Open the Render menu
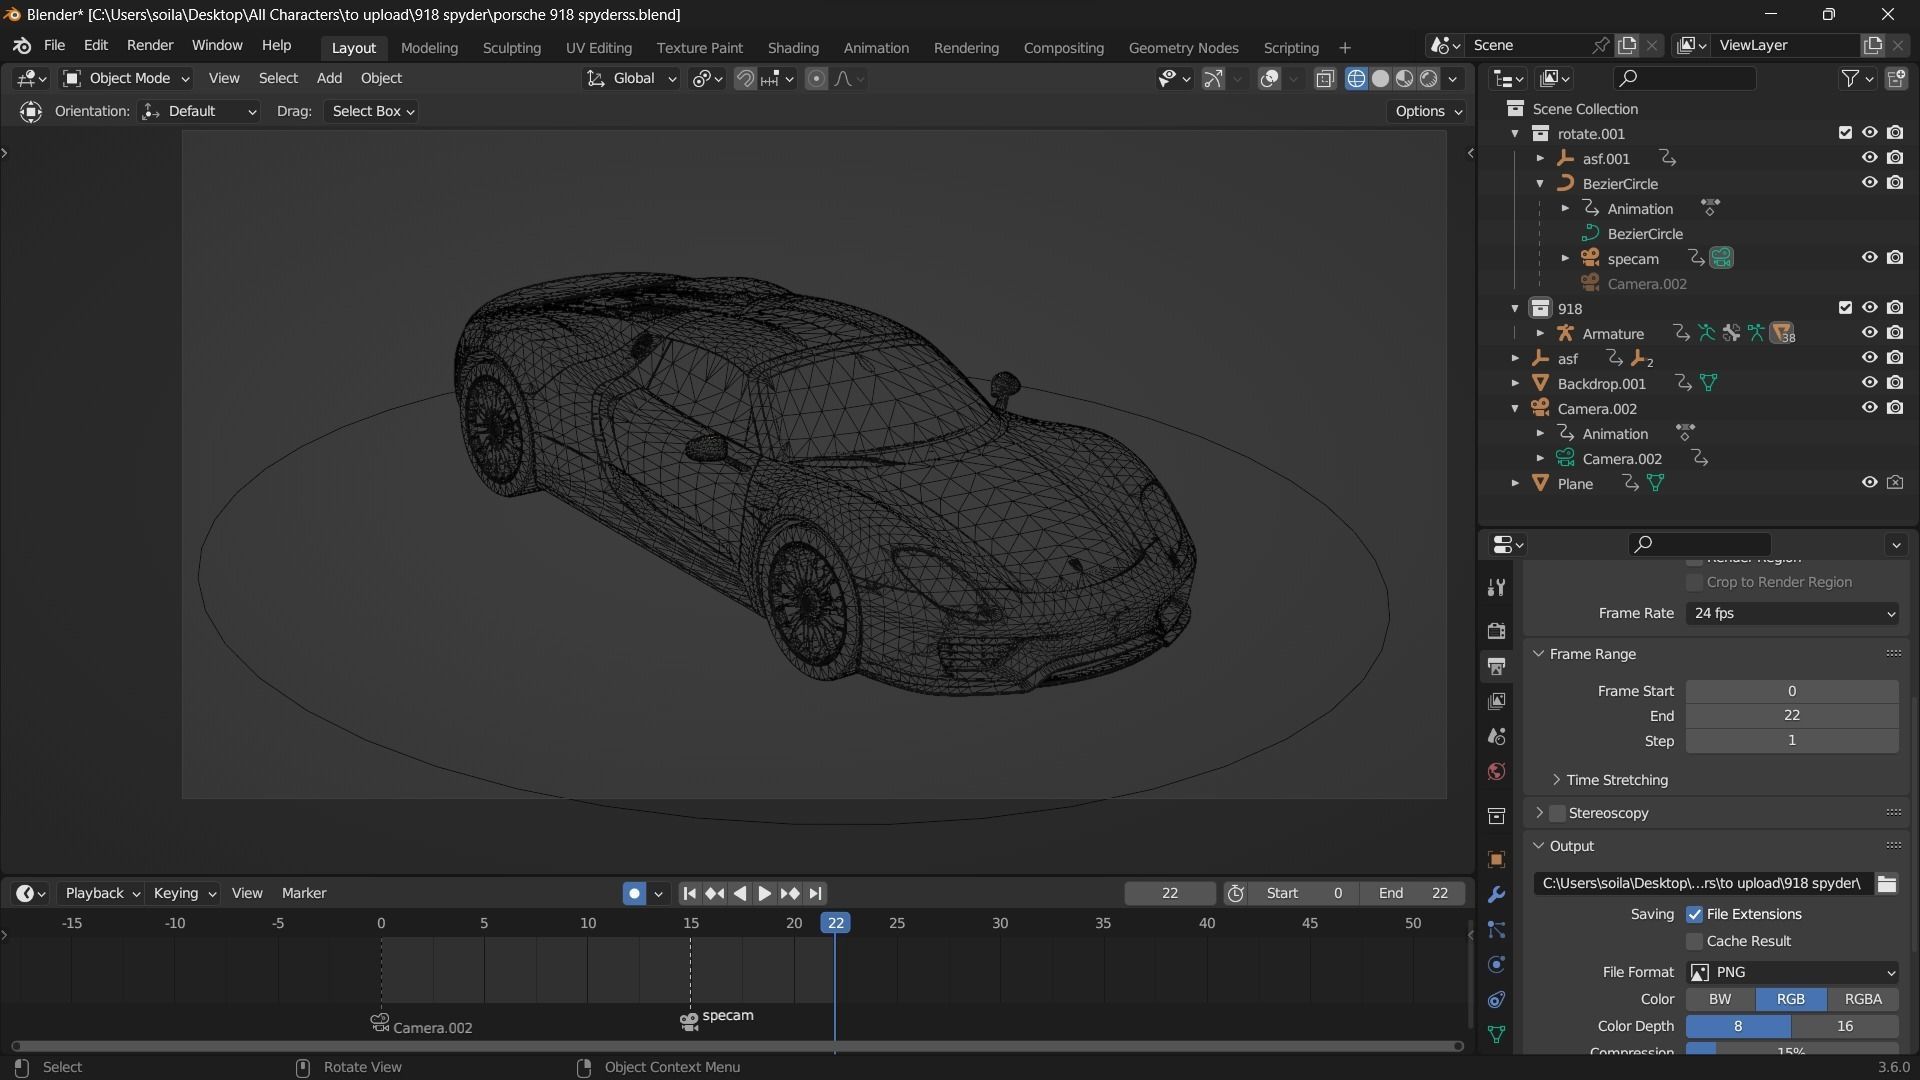Image resolution: width=1920 pixels, height=1080 pixels. tap(150, 46)
